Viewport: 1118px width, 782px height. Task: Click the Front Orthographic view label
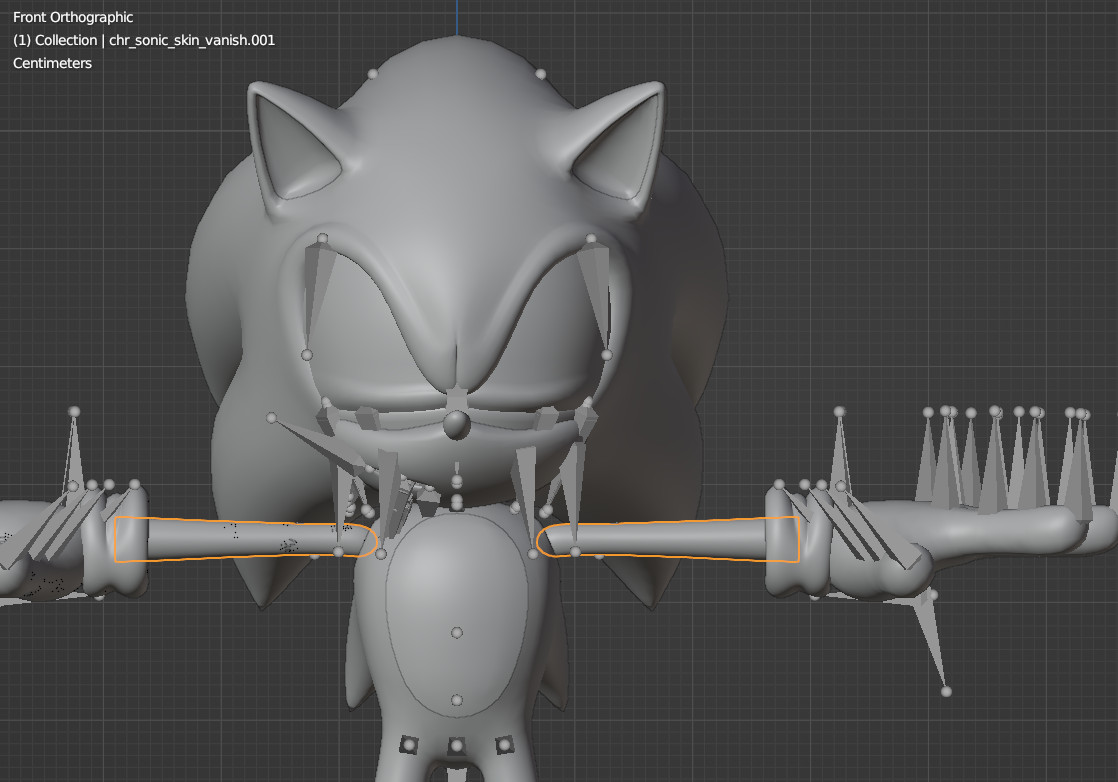click(72, 16)
